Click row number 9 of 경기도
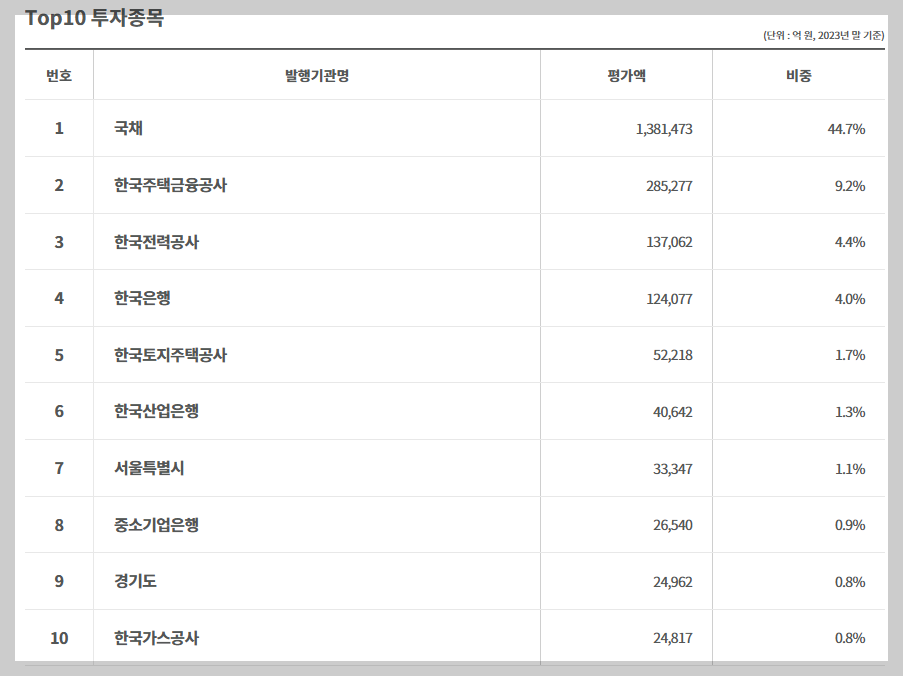The image size is (903, 676). 59,581
